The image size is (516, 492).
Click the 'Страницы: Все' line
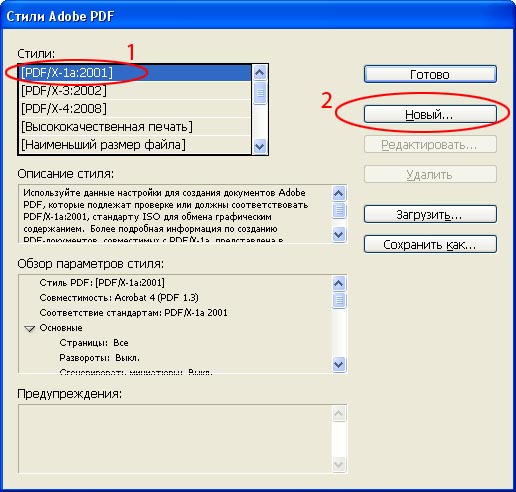(x=94, y=343)
